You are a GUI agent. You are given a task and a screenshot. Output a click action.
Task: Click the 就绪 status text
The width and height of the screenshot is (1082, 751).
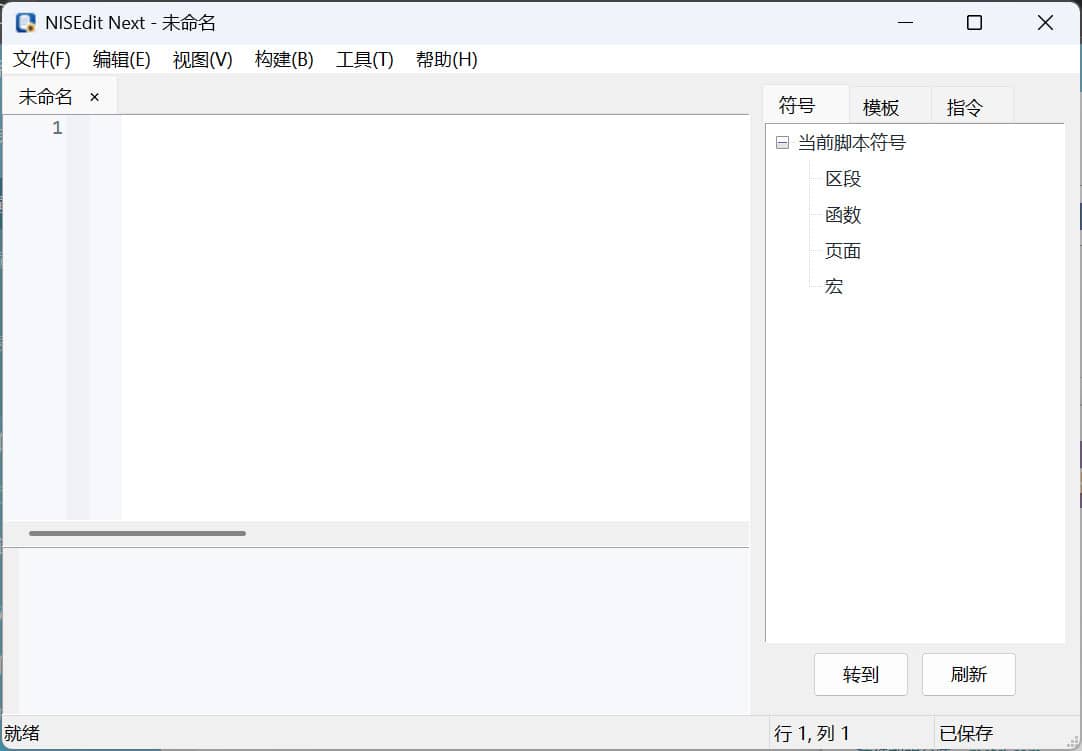coord(22,733)
